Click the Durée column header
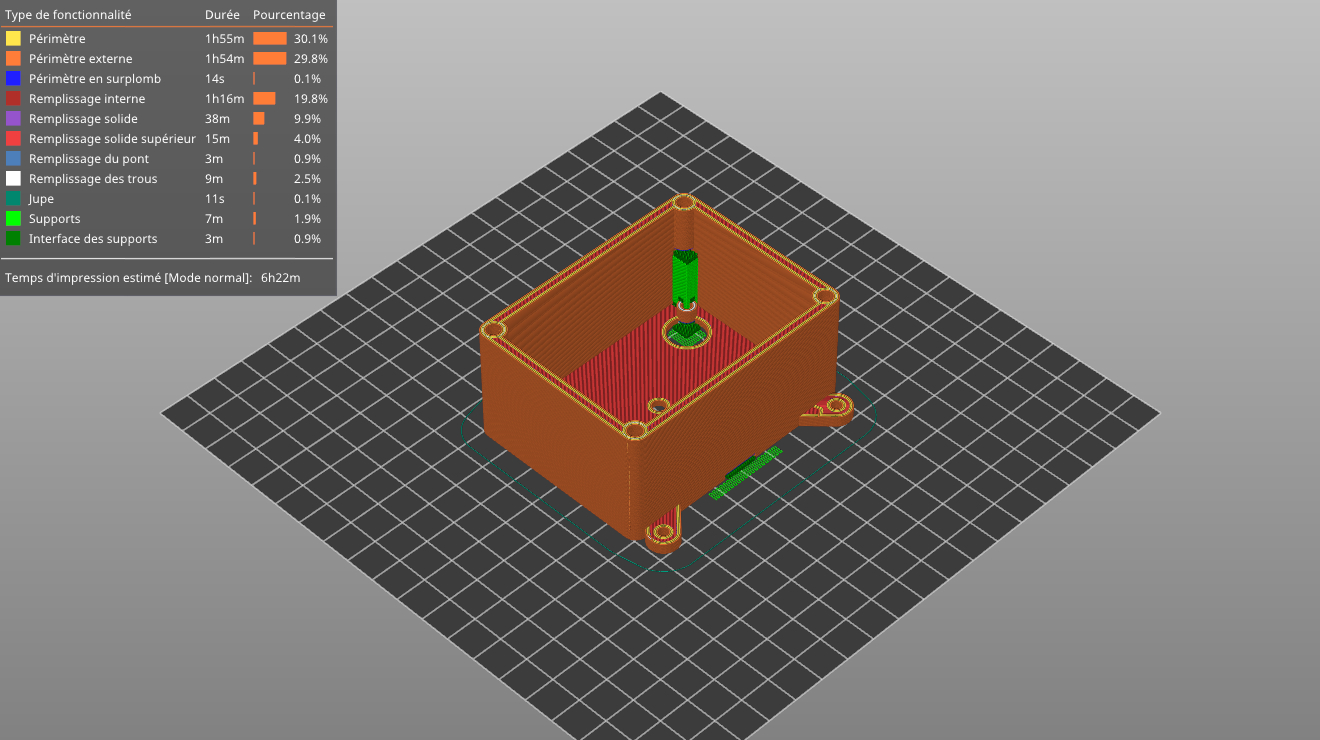 [222, 15]
